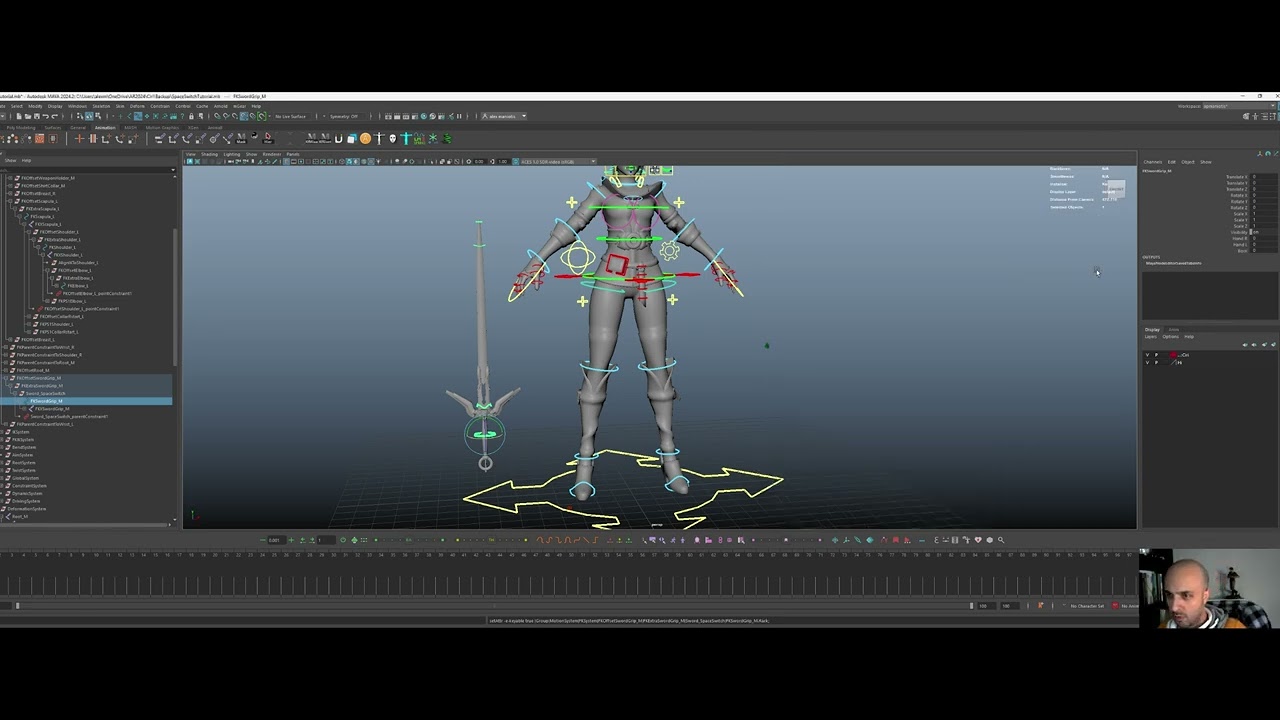The width and height of the screenshot is (1280, 720).
Task: Open the Deform menu
Action: click(x=137, y=106)
